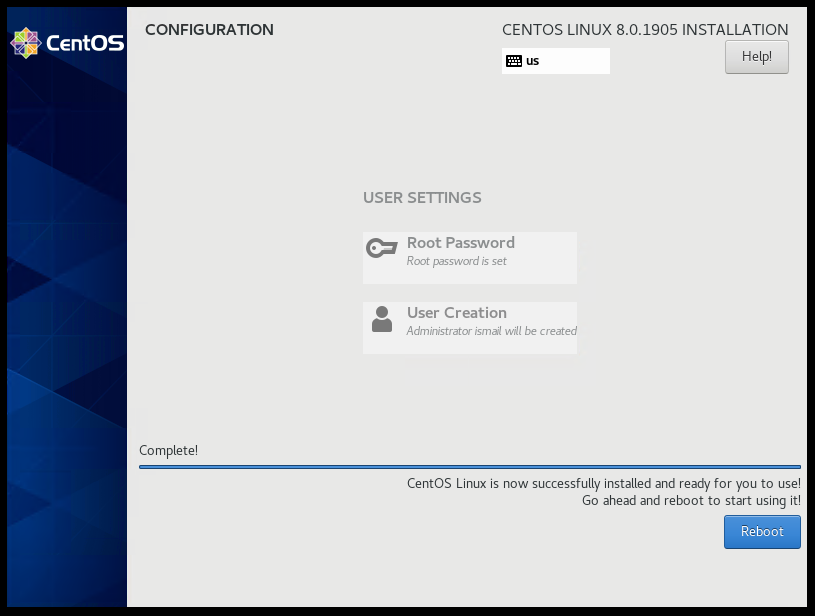Open the Root Password setting
This screenshot has height=616, width=815.
470,258
